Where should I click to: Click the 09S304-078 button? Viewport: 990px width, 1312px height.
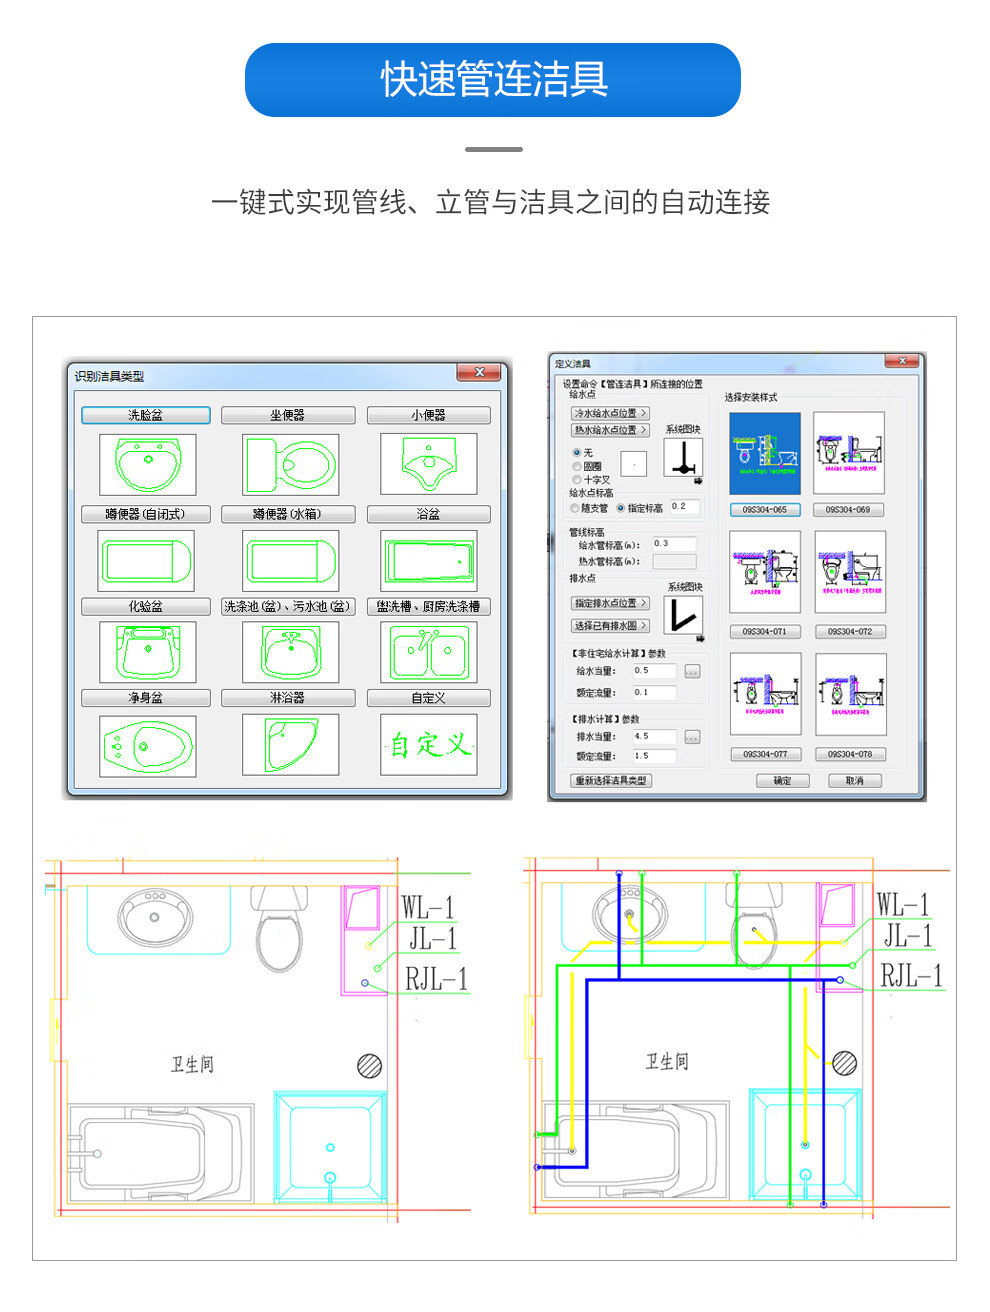point(849,755)
